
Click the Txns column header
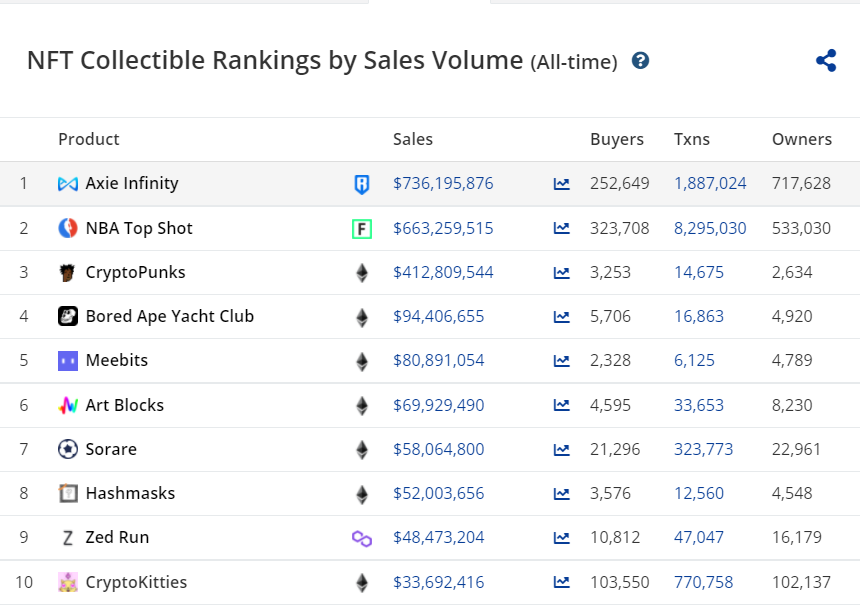(x=692, y=139)
